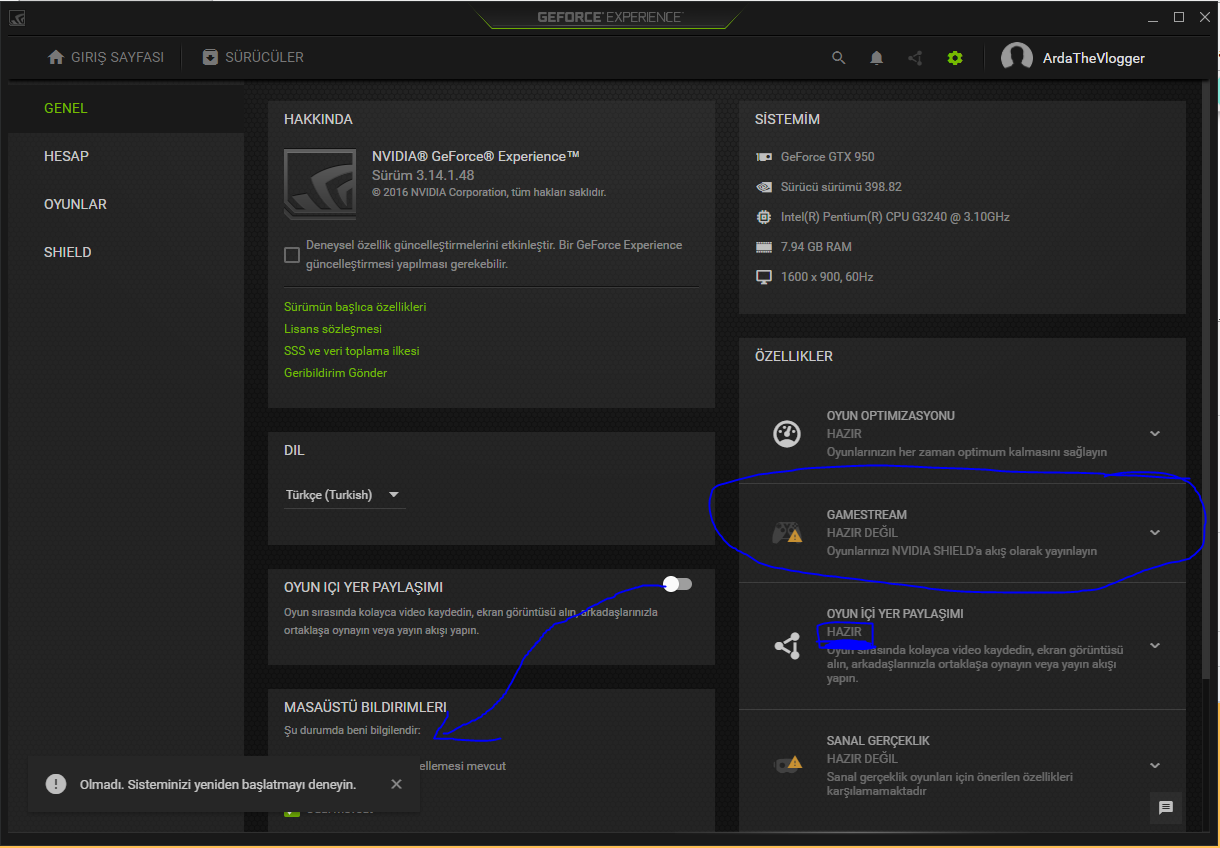The width and height of the screenshot is (1220, 848).
Task: Open the search magnifier in the header
Action: (839, 58)
